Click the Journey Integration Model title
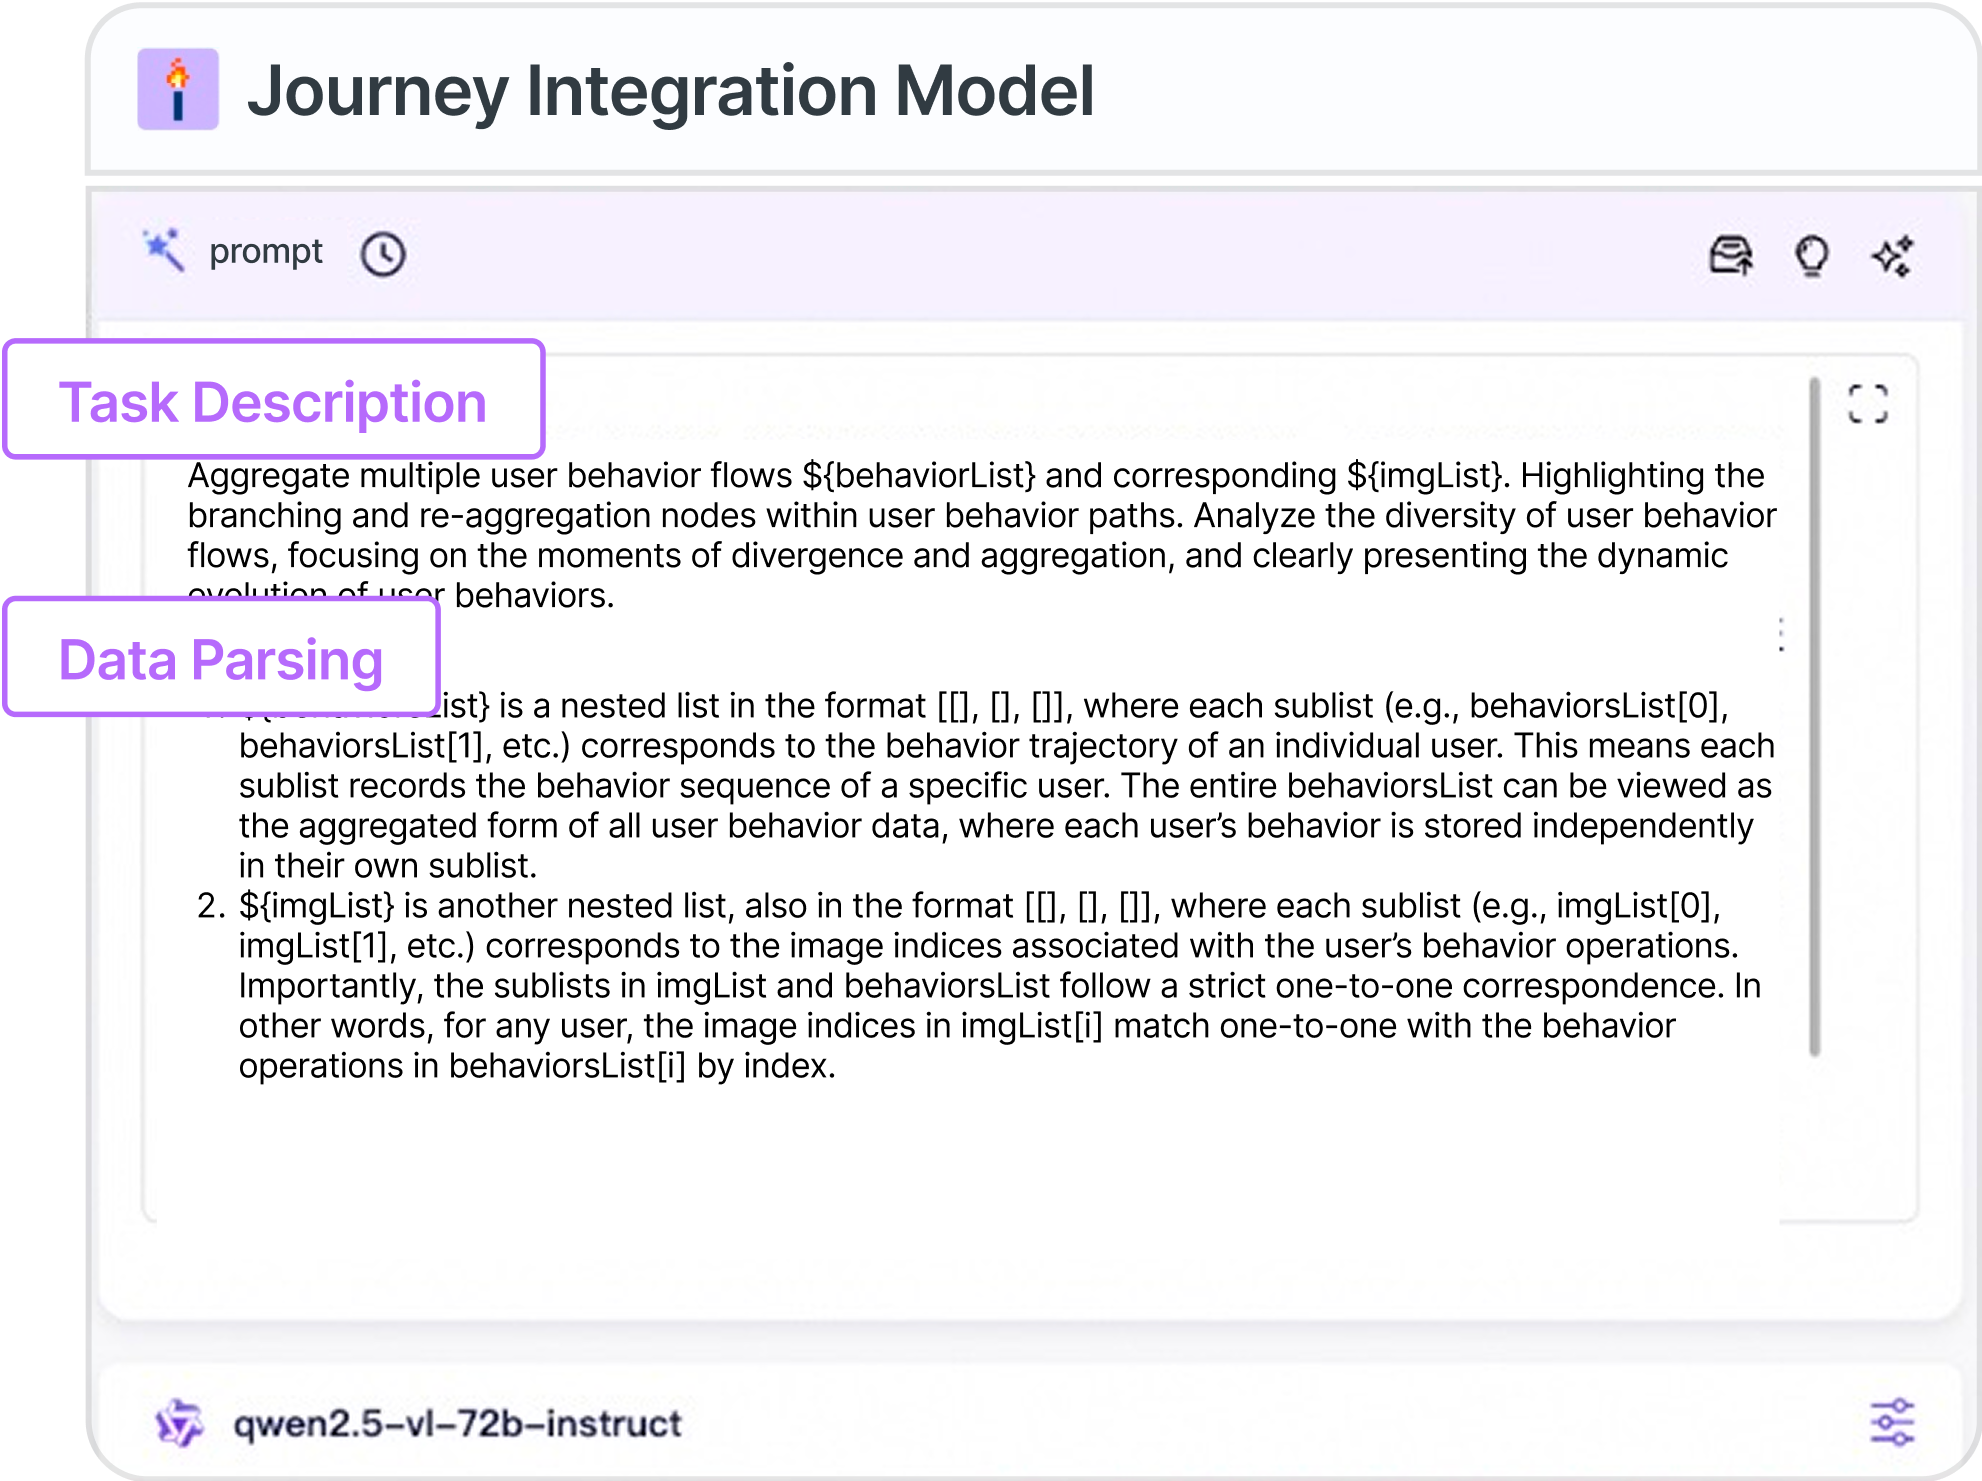Image resolution: width=1982 pixels, height=1481 pixels. (x=670, y=91)
